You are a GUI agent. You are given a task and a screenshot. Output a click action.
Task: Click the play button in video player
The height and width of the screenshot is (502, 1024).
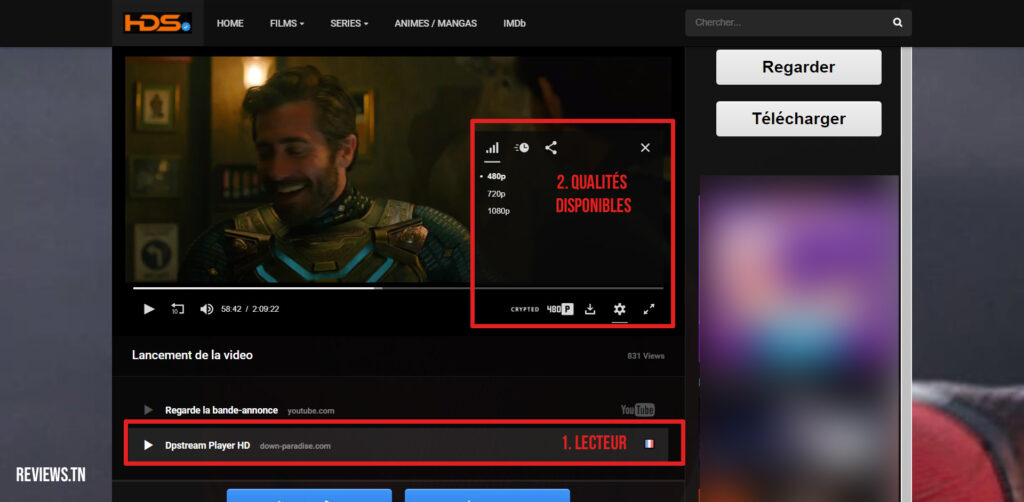[x=149, y=309]
